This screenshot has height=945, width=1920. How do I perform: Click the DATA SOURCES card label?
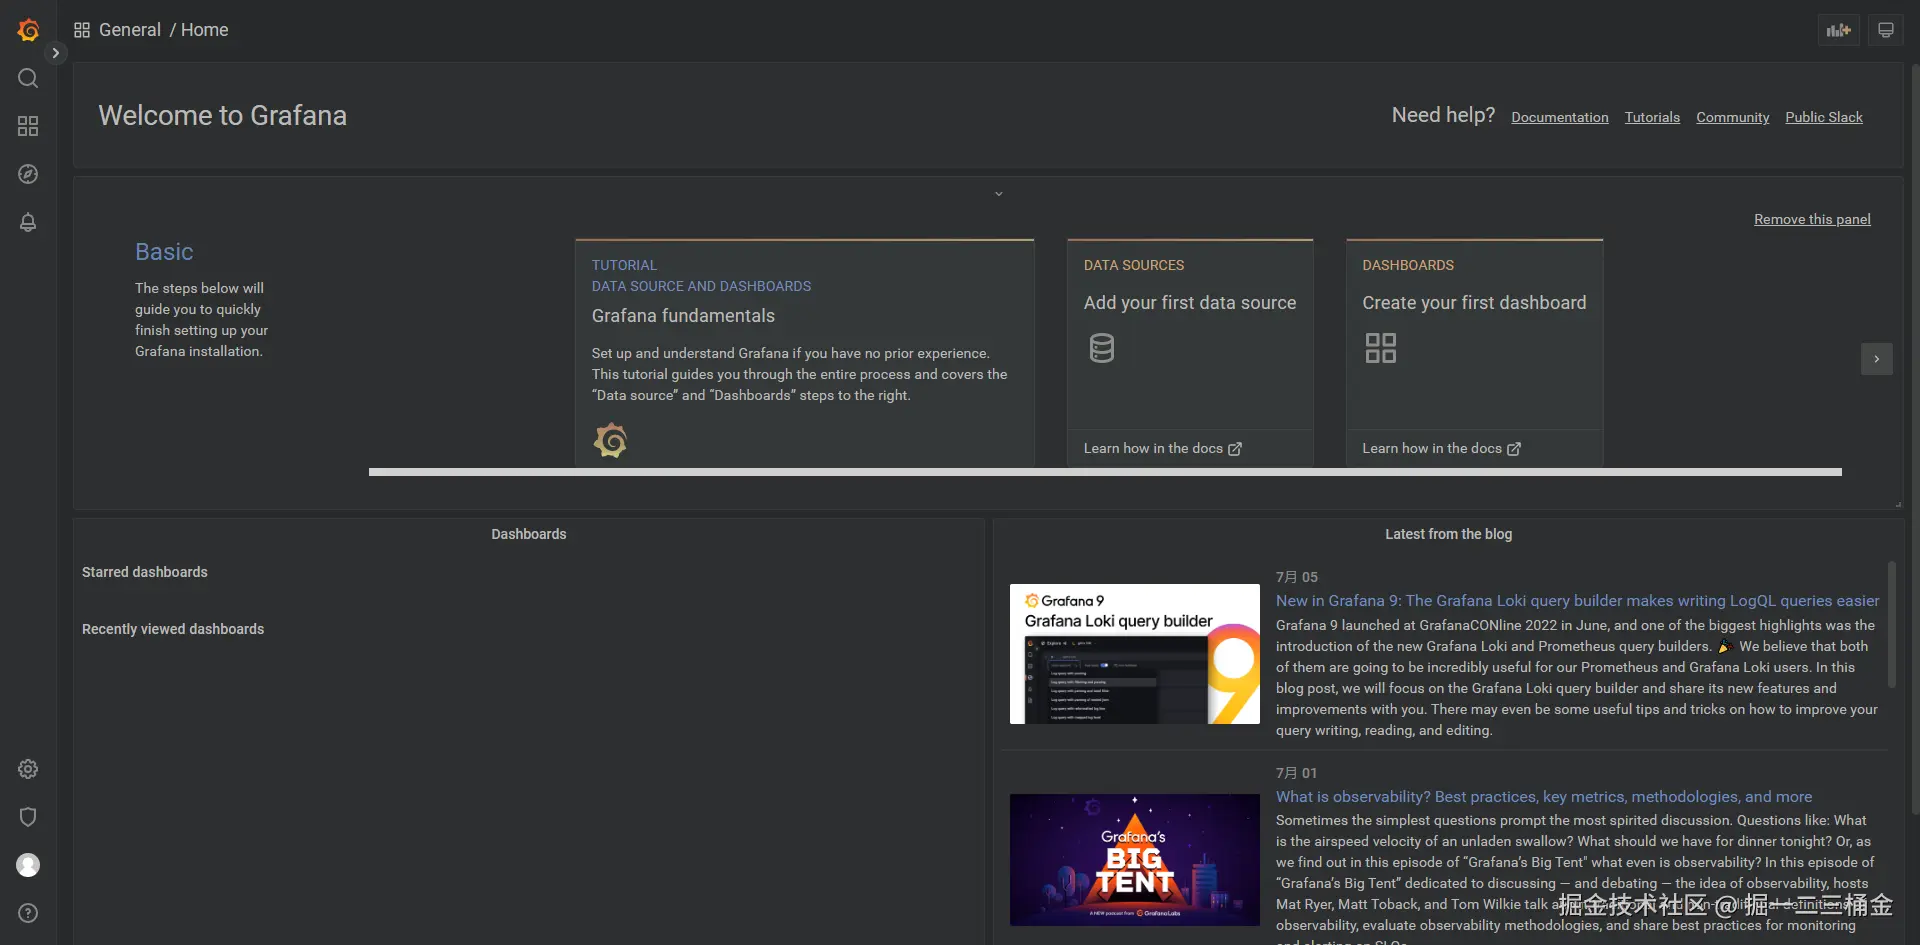[1134, 265]
